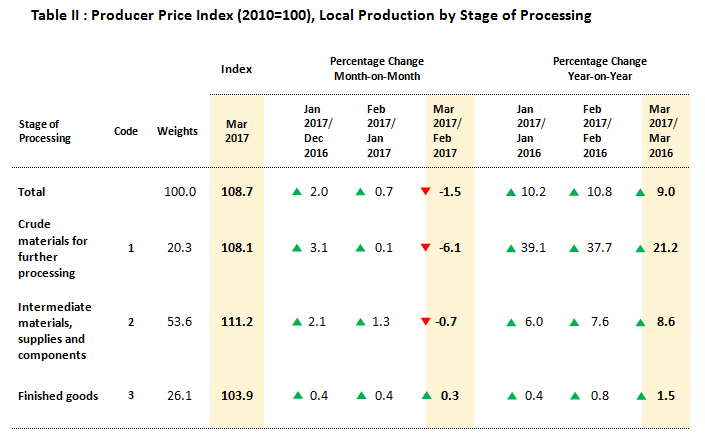Select the Stage of Processing column header

[45, 131]
